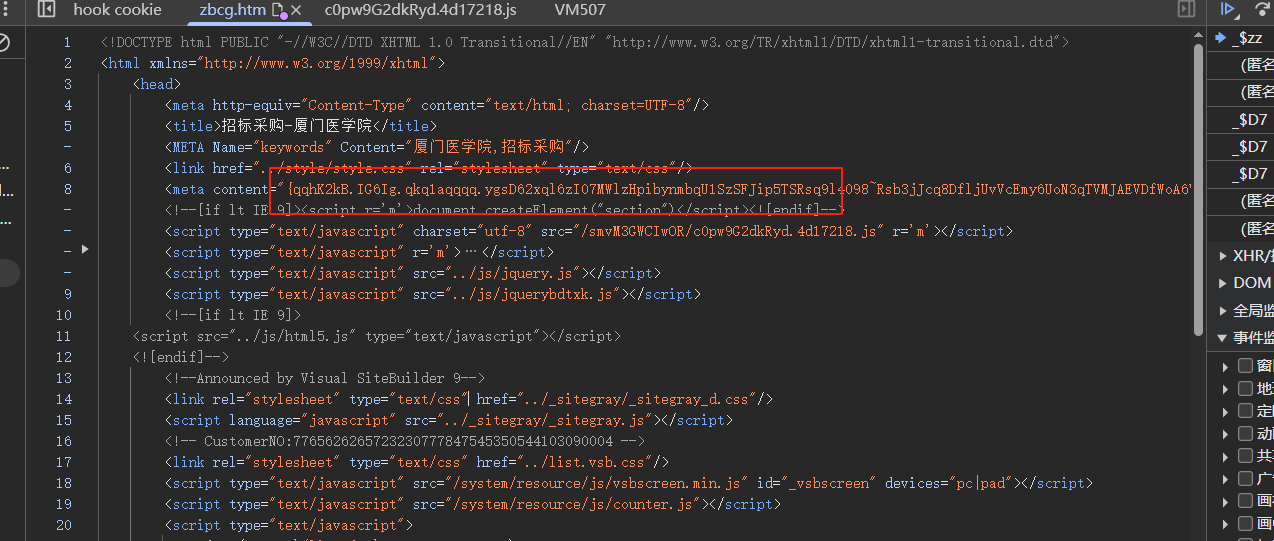Check the 窗 event breakpoint checkbox

tap(1245, 366)
